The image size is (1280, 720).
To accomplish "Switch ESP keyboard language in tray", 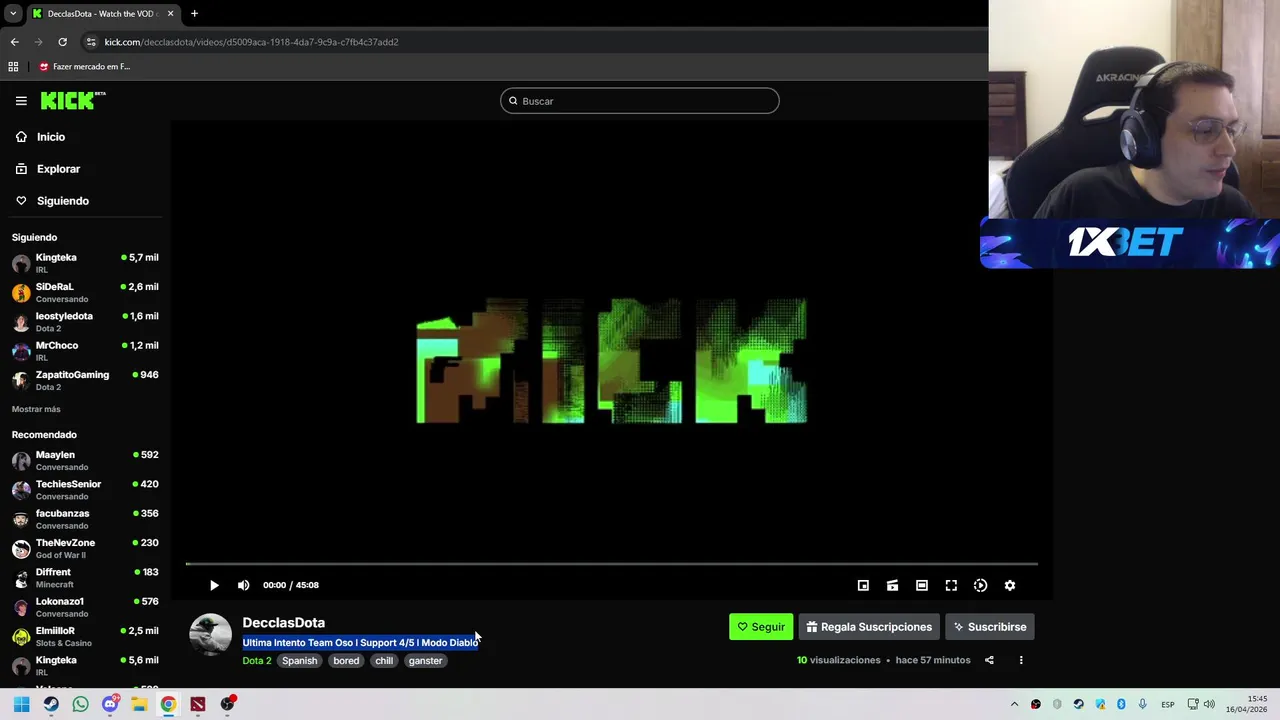I will [1167, 704].
